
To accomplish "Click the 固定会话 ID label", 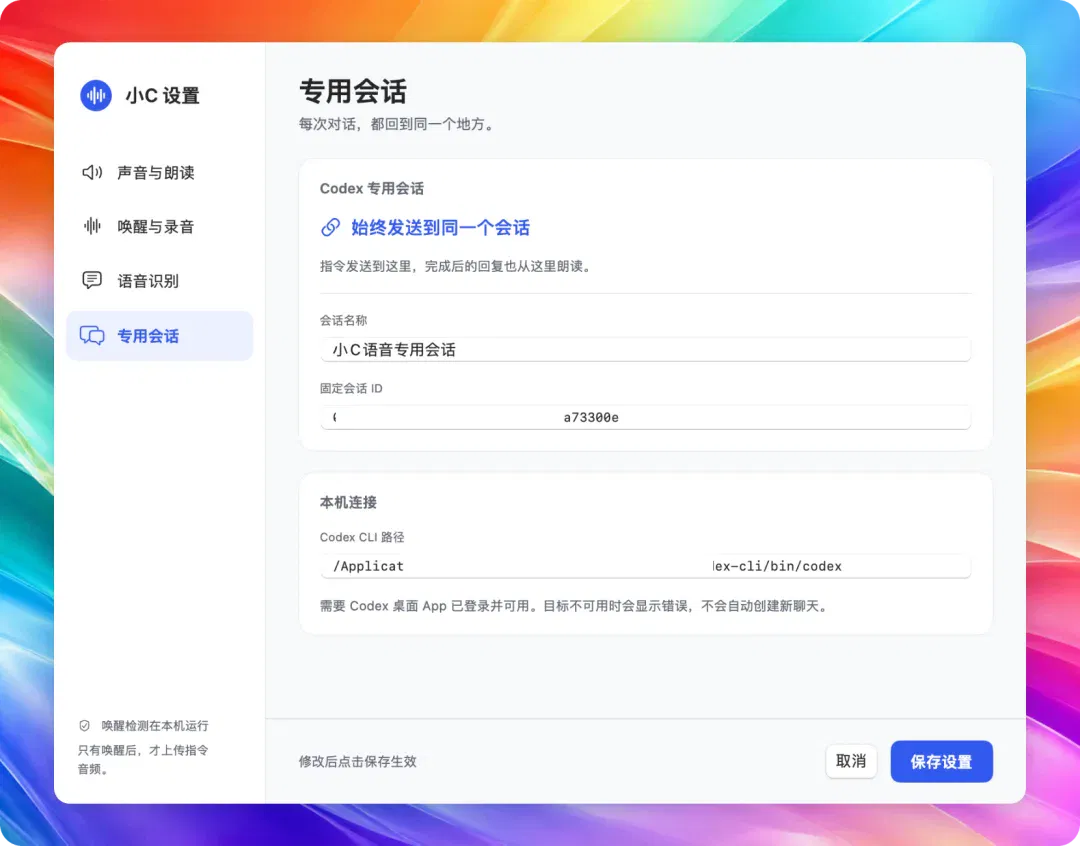I will click(351, 389).
